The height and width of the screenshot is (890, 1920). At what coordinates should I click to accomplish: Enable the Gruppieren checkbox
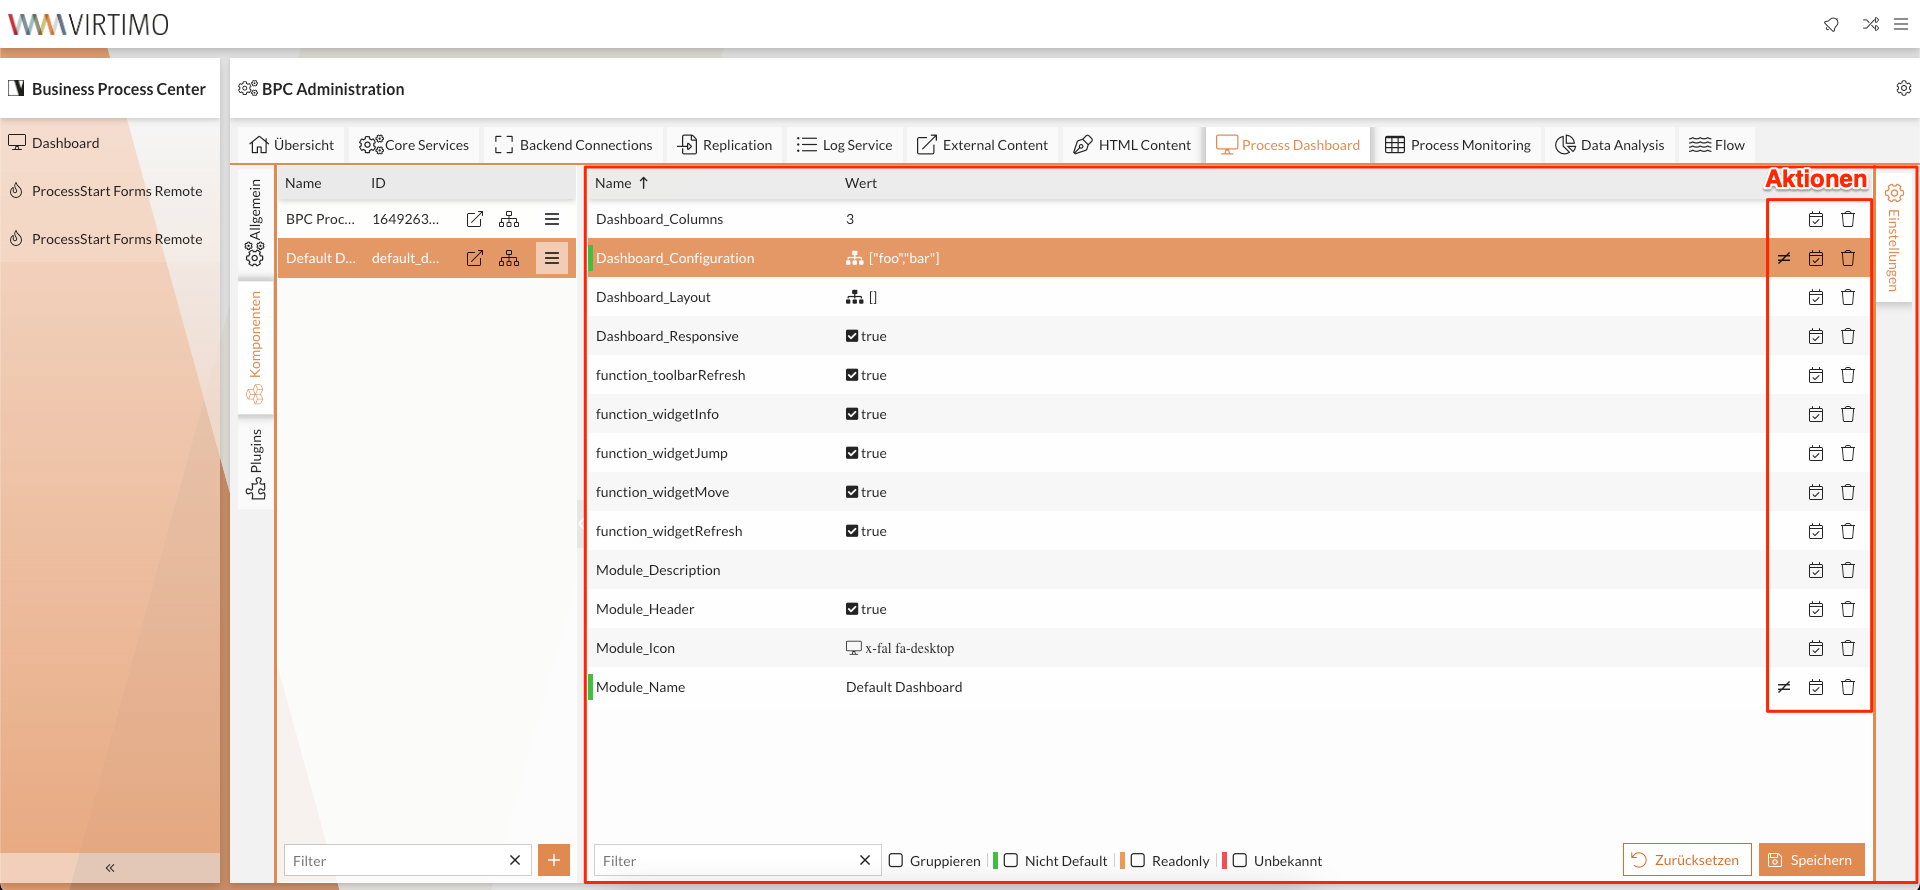[x=896, y=860]
